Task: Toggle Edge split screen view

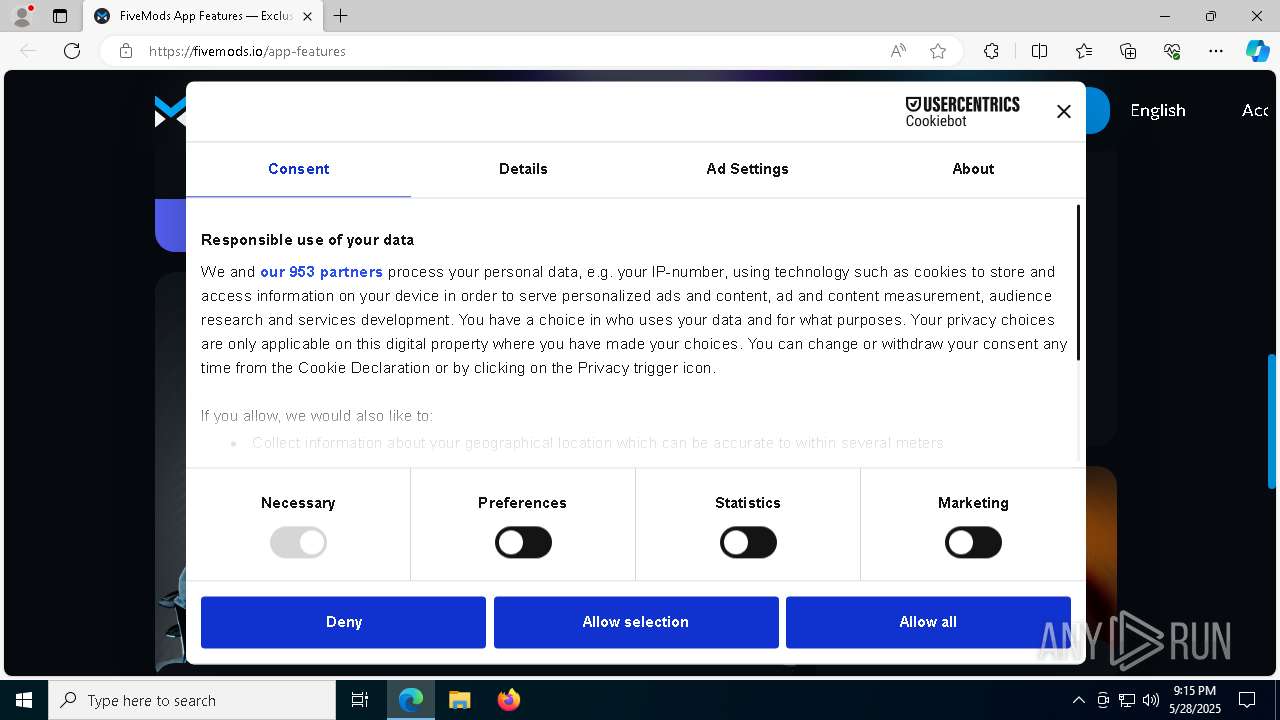Action: pos(1039,51)
